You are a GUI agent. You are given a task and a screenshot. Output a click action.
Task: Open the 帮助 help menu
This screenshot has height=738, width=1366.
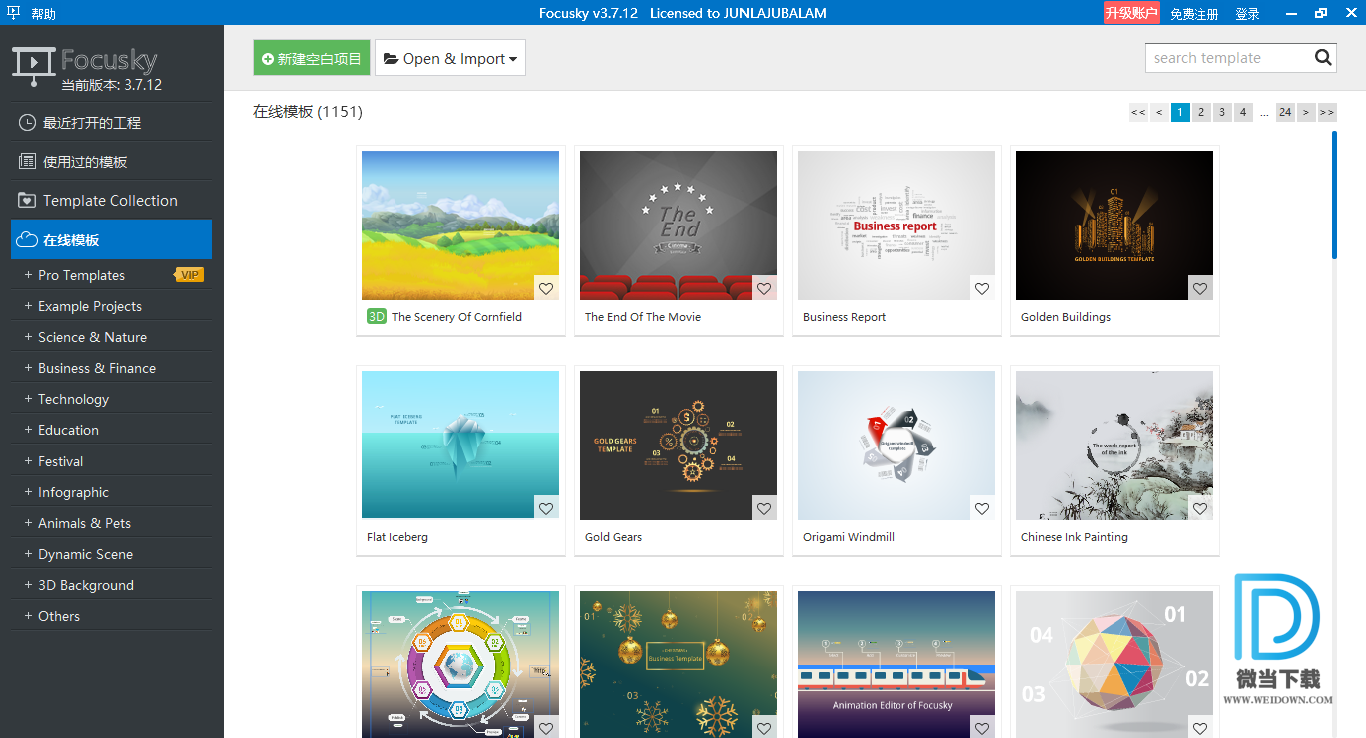[x=44, y=14]
